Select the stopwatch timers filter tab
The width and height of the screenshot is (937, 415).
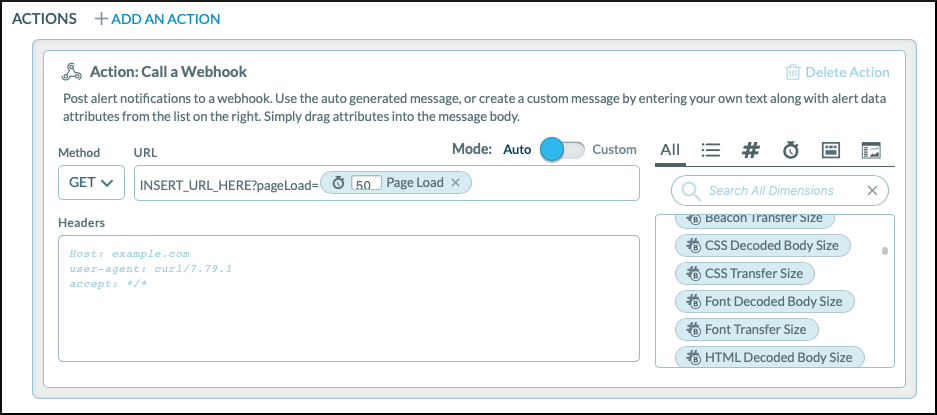pos(790,150)
